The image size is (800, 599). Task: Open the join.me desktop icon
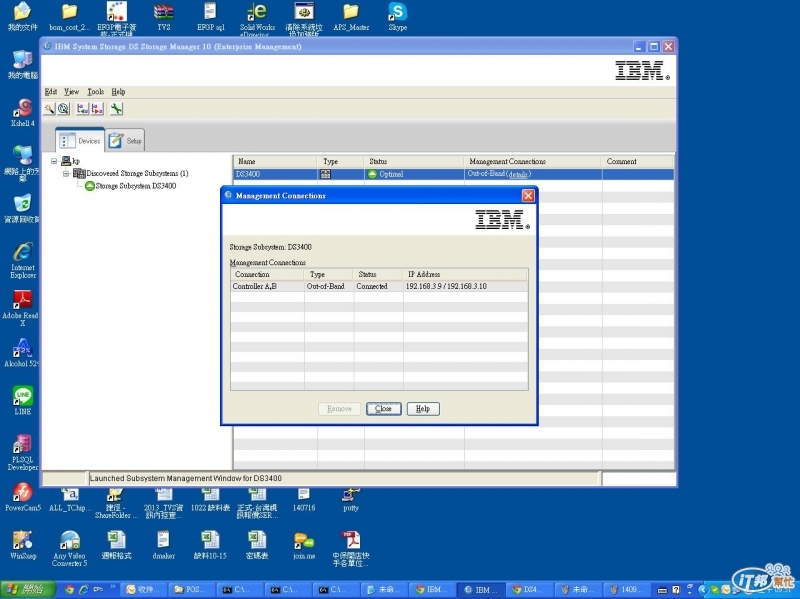point(304,545)
